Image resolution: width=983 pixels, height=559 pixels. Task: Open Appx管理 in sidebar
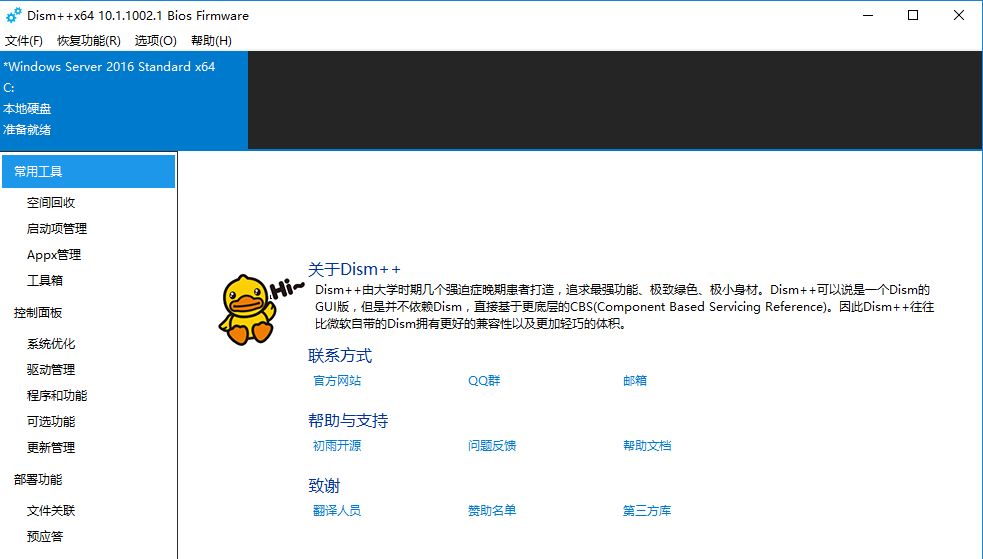click(54, 255)
